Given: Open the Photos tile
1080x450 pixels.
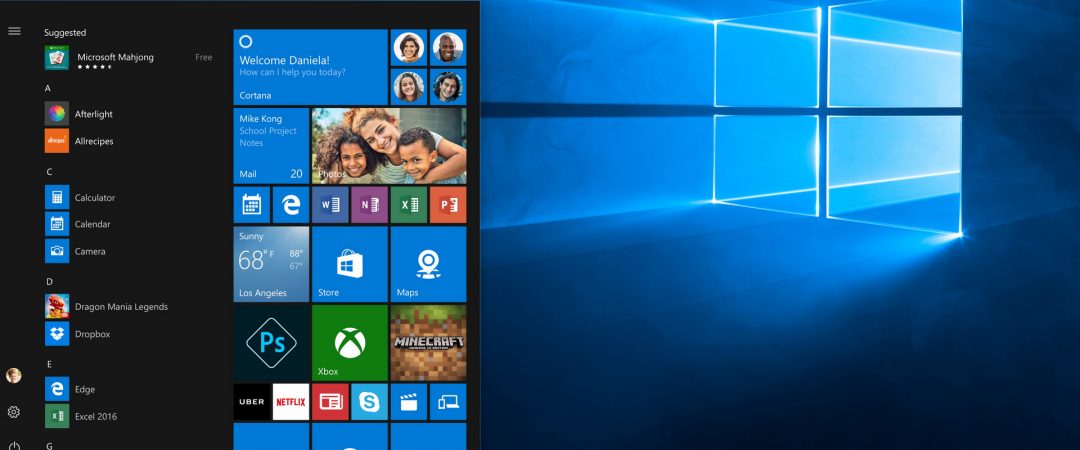Looking at the screenshot, I should pyautogui.click(x=389, y=145).
